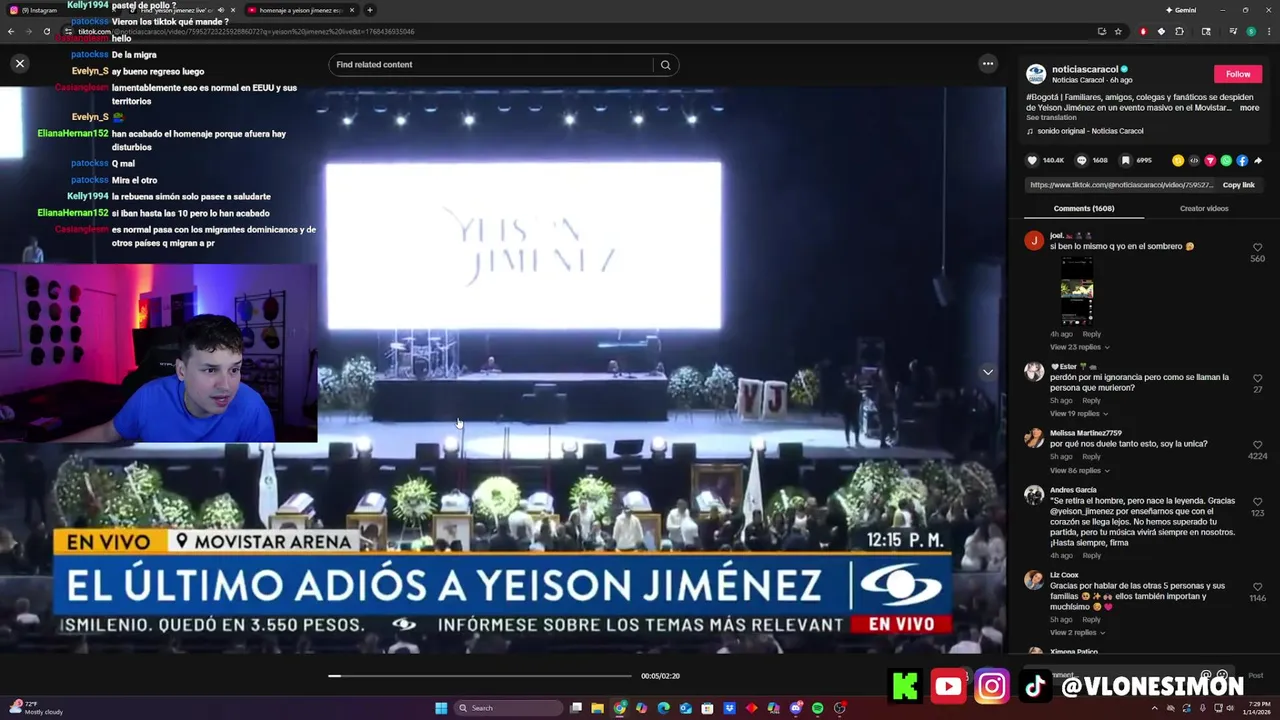Image resolution: width=1280 pixels, height=720 pixels.
Task: Click the yellow repost icon
Action: pyautogui.click(x=1178, y=160)
